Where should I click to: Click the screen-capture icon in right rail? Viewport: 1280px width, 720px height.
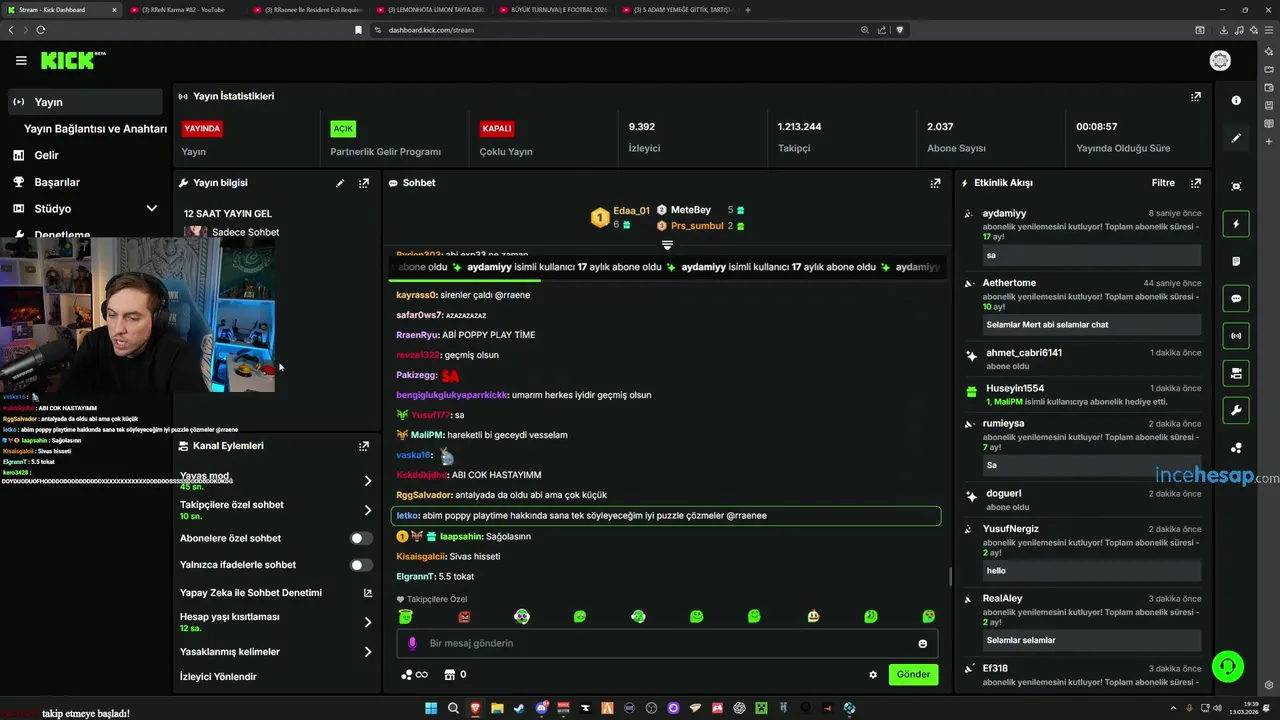[x=1236, y=187]
